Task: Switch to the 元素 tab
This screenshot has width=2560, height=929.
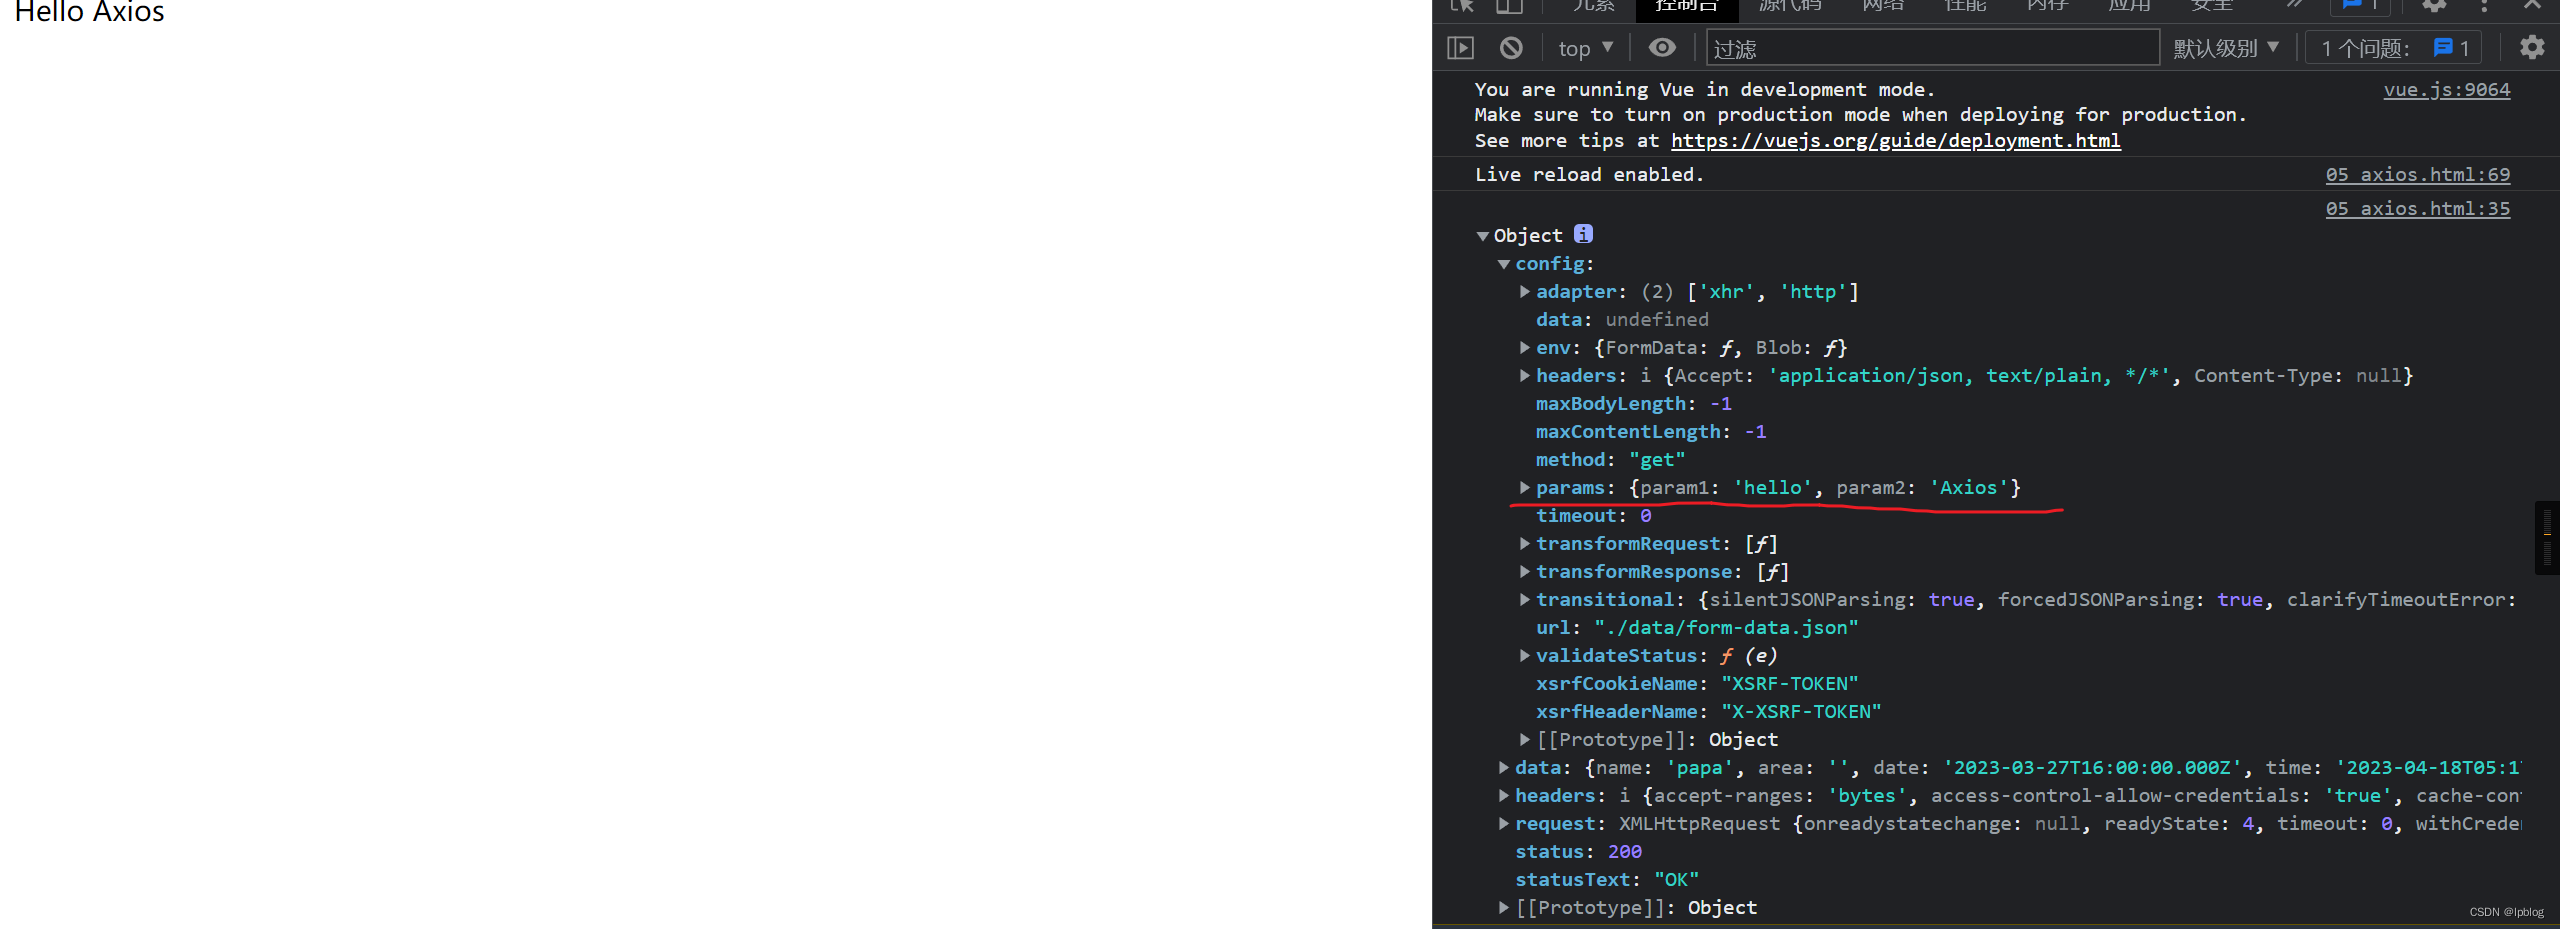Action: tap(1593, 5)
